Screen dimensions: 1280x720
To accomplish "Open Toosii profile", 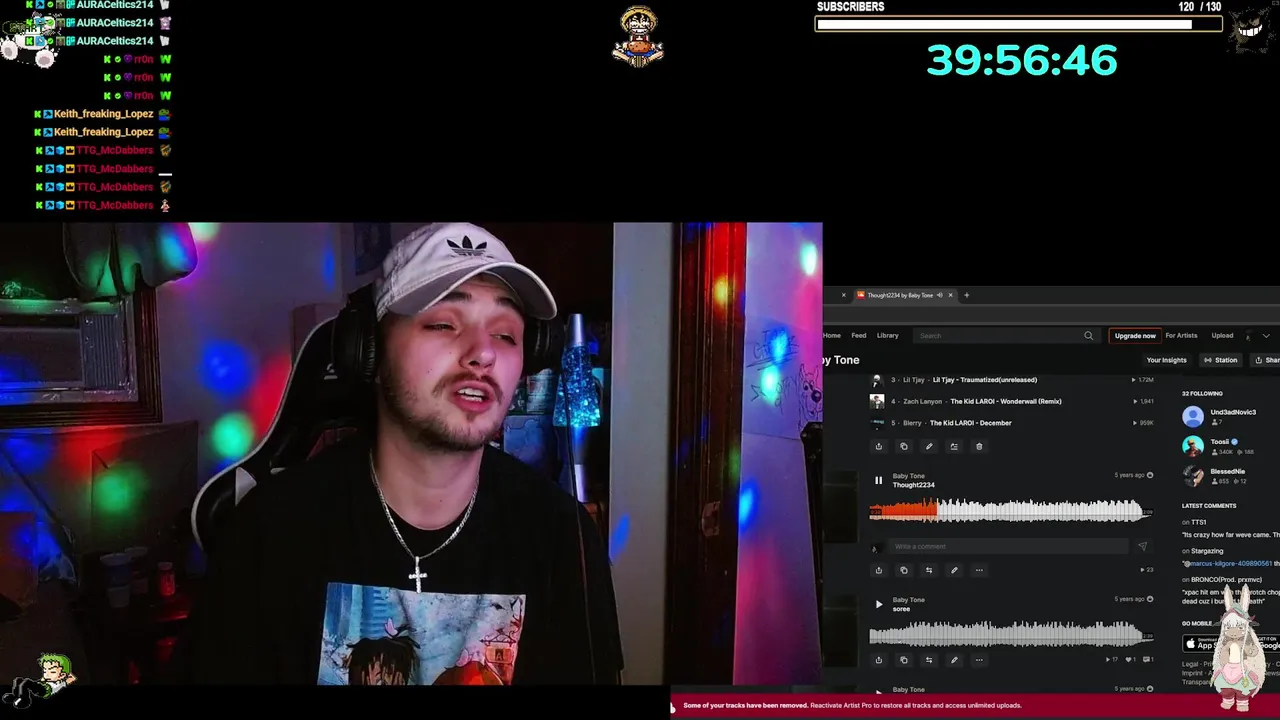I will (x=1220, y=441).
